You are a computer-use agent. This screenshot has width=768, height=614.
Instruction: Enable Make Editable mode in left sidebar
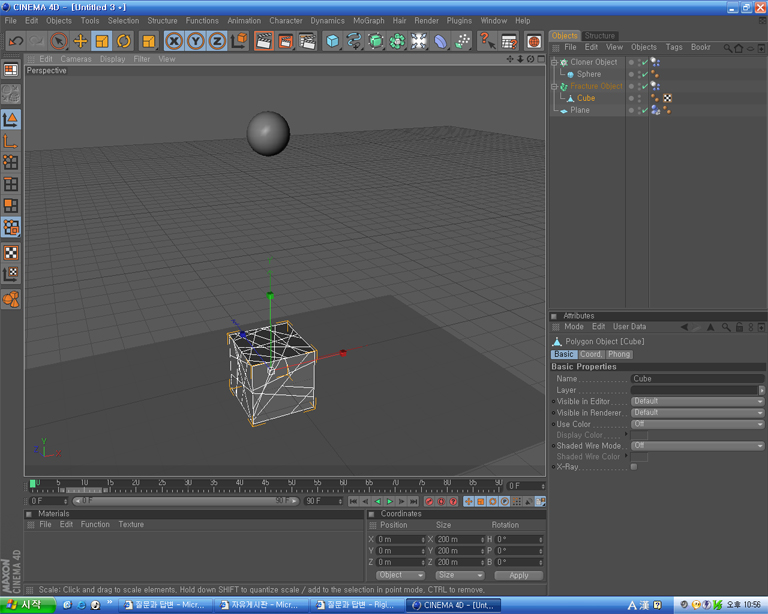11,94
